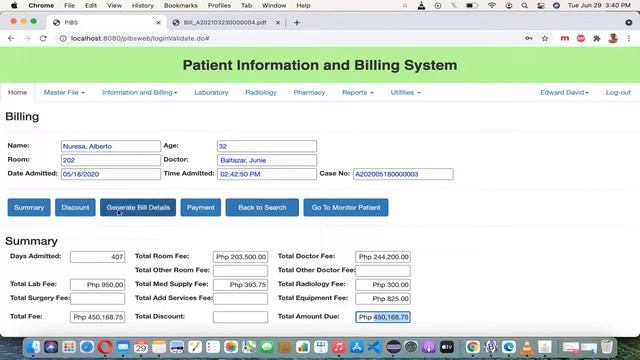Reload the page with the refresh icon
This screenshot has height=360, width=640.
43,38
